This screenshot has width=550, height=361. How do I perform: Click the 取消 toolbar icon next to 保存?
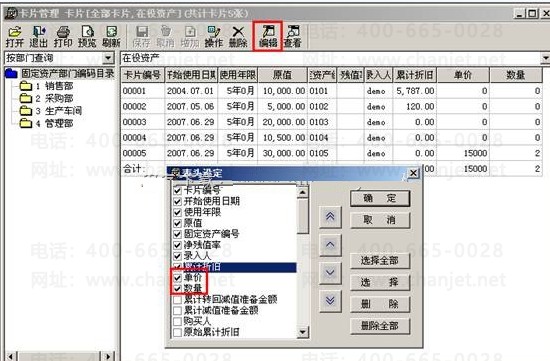[x=166, y=36]
